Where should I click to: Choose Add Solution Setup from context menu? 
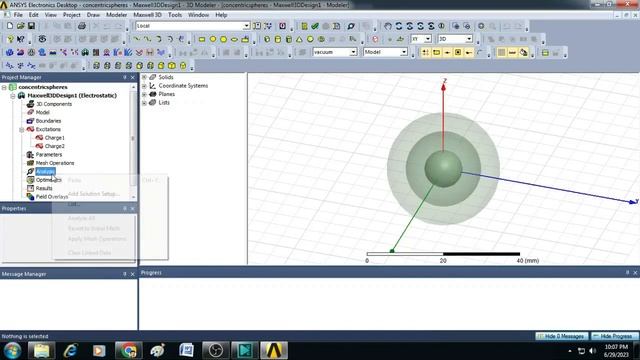94,194
